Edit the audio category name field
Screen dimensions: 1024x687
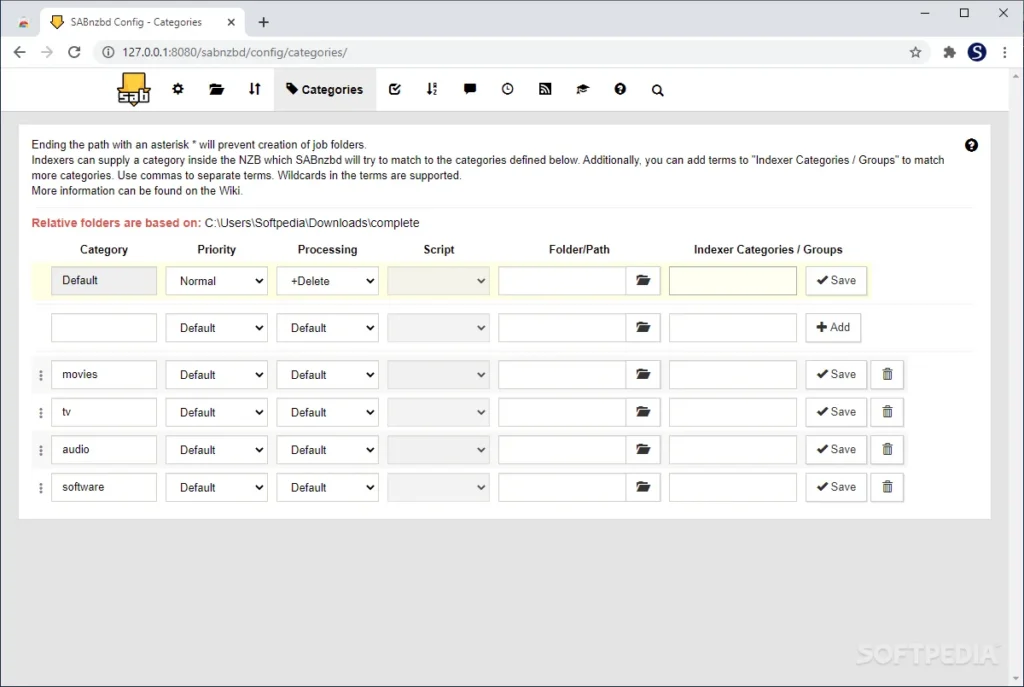coord(104,450)
